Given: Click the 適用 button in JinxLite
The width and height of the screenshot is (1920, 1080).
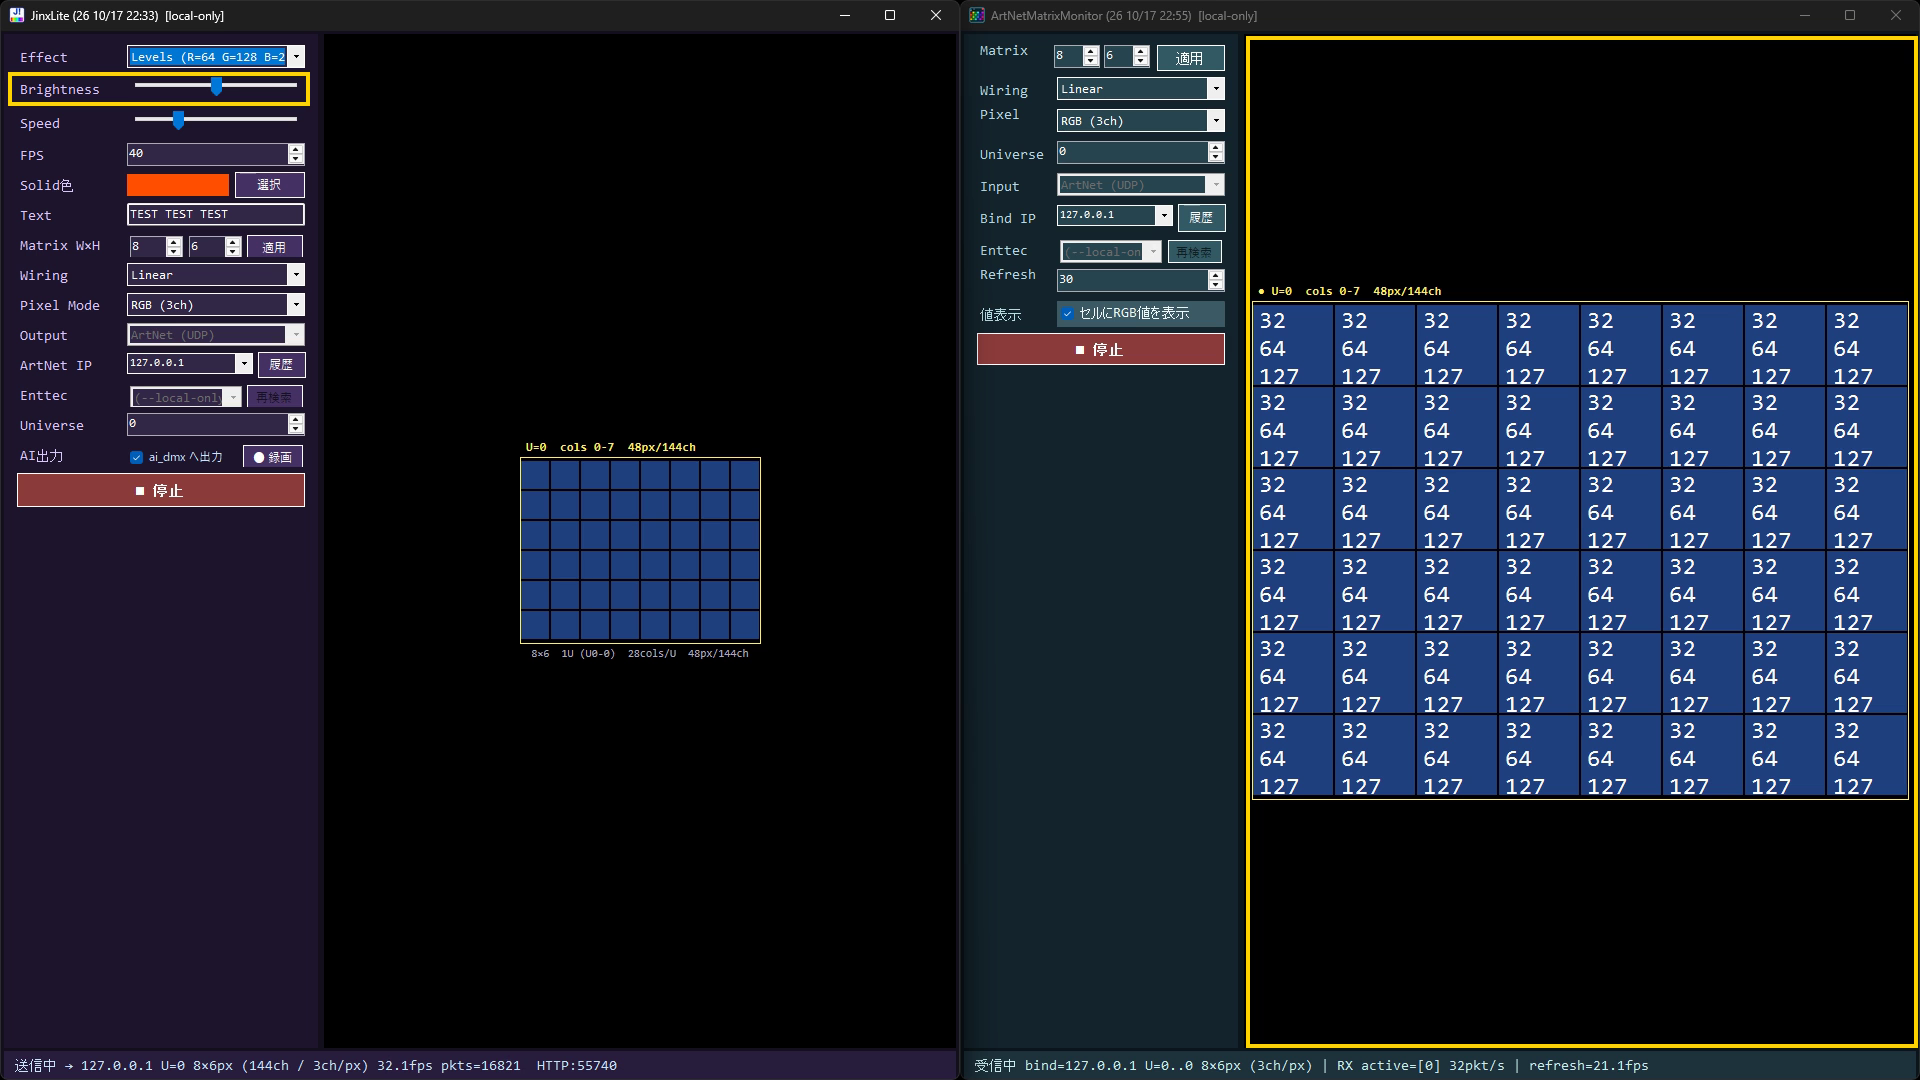Looking at the screenshot, I should 274,246.
